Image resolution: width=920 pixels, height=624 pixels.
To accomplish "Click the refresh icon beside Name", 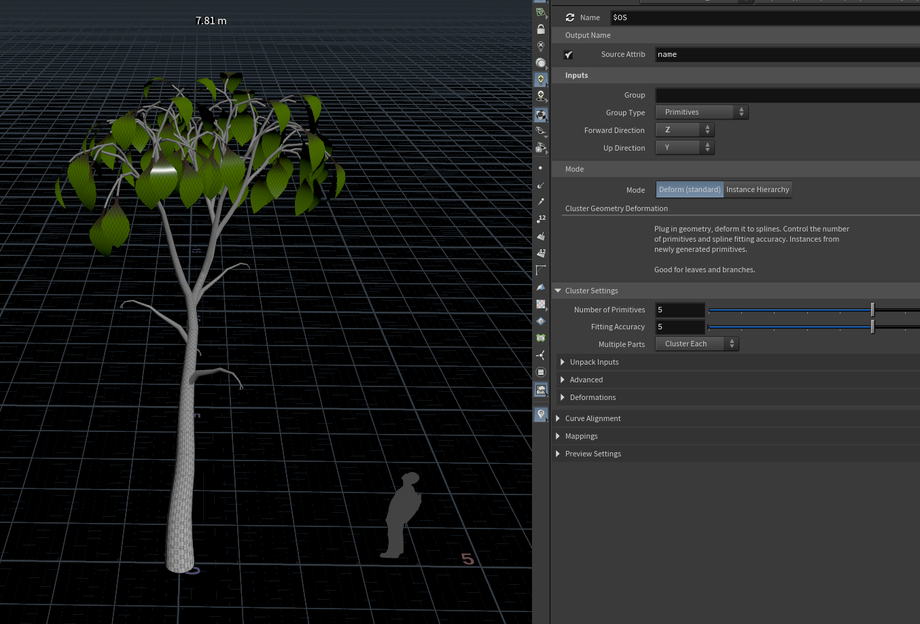I will click(x=570, y=17).
